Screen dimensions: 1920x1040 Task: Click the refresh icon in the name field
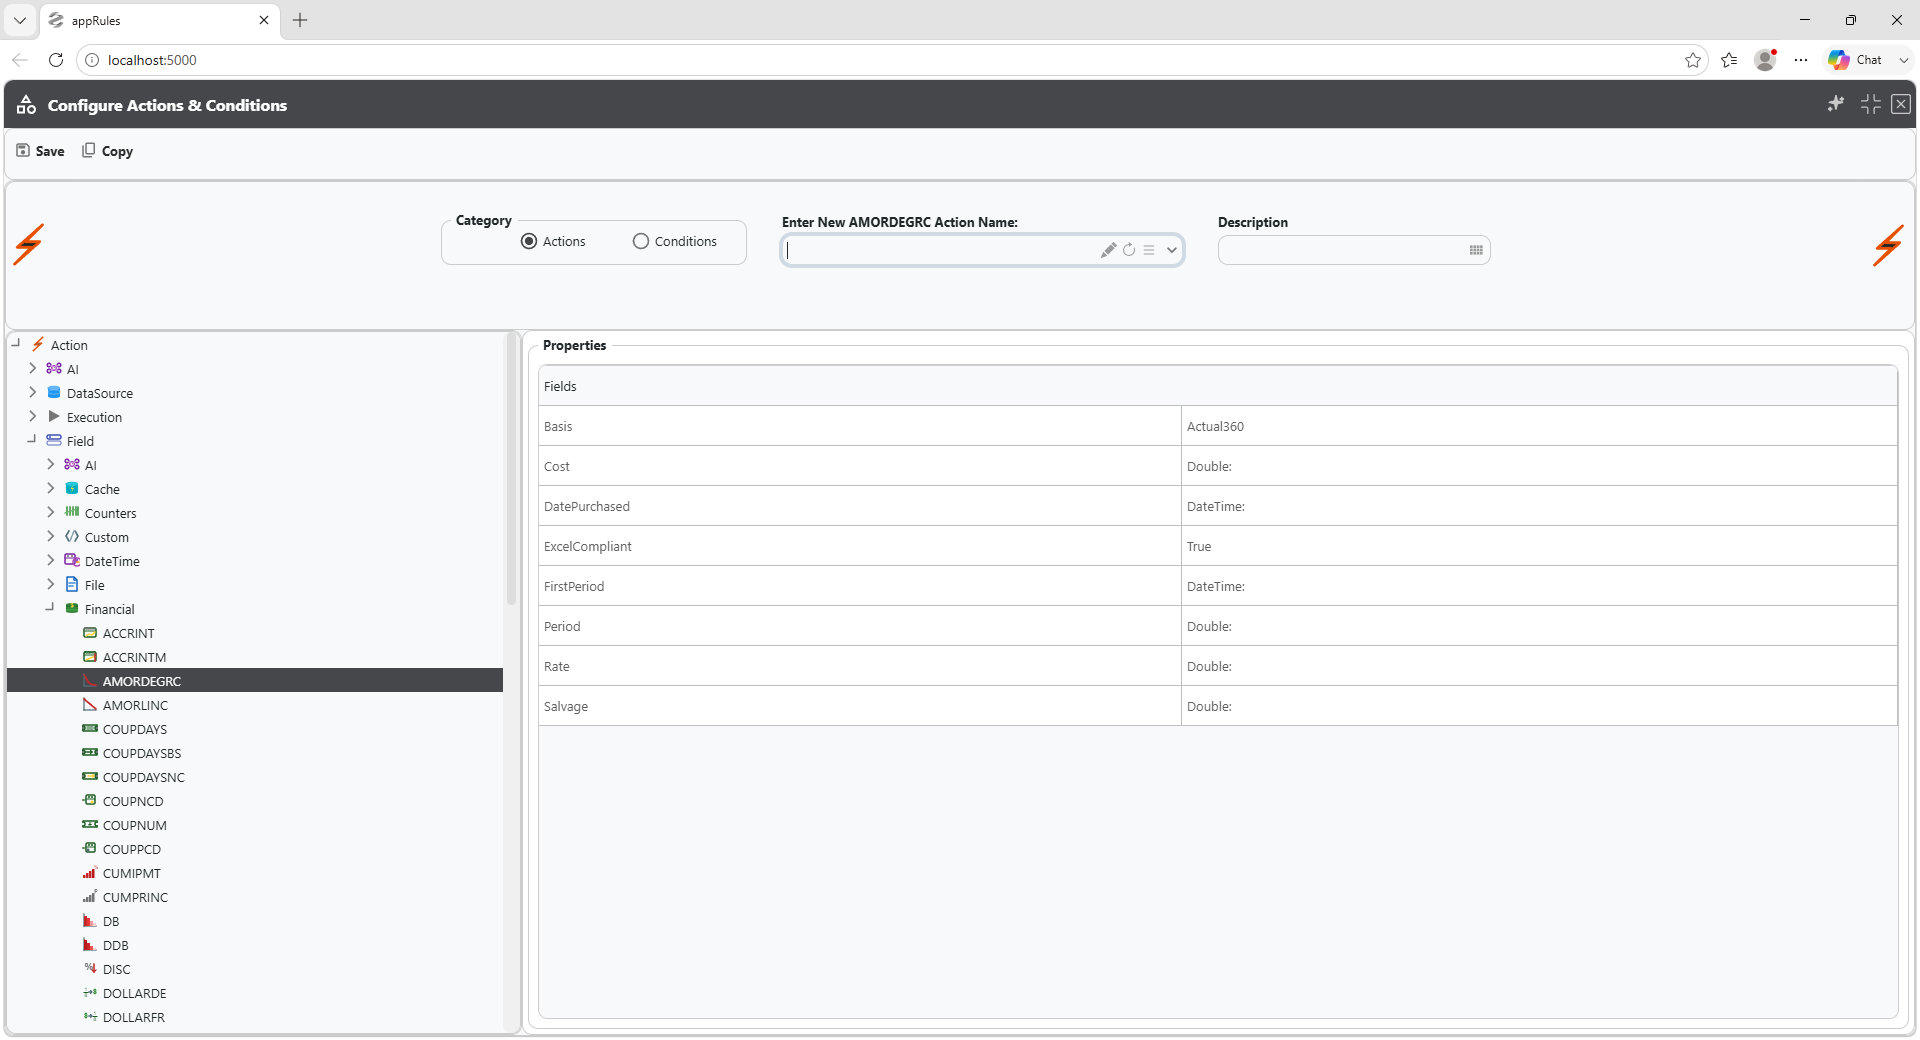click(x=1129, y=250)
